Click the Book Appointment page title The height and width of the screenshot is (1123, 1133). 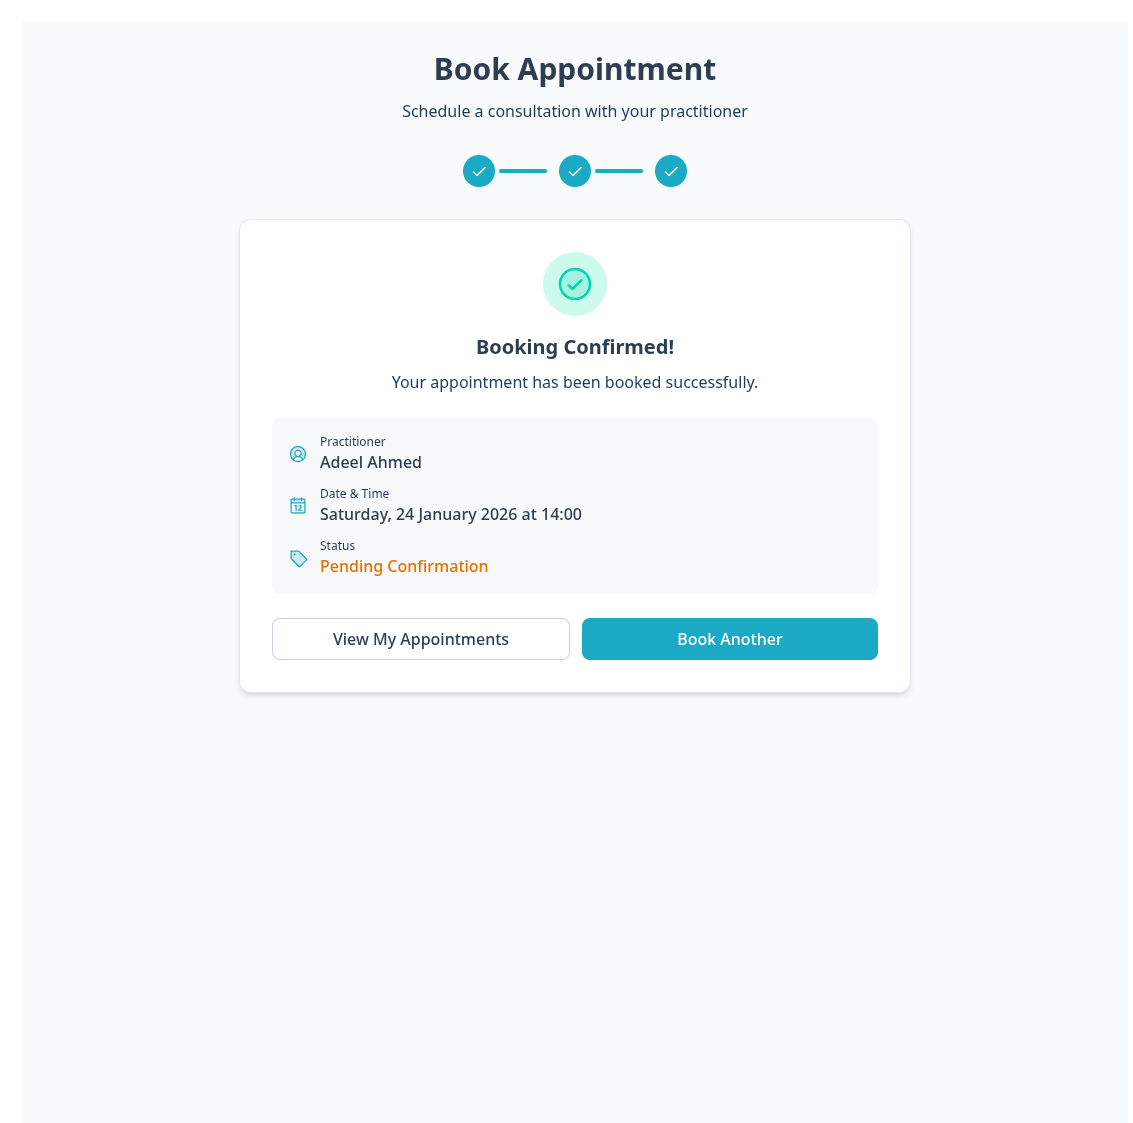click(x=575, y=69)
